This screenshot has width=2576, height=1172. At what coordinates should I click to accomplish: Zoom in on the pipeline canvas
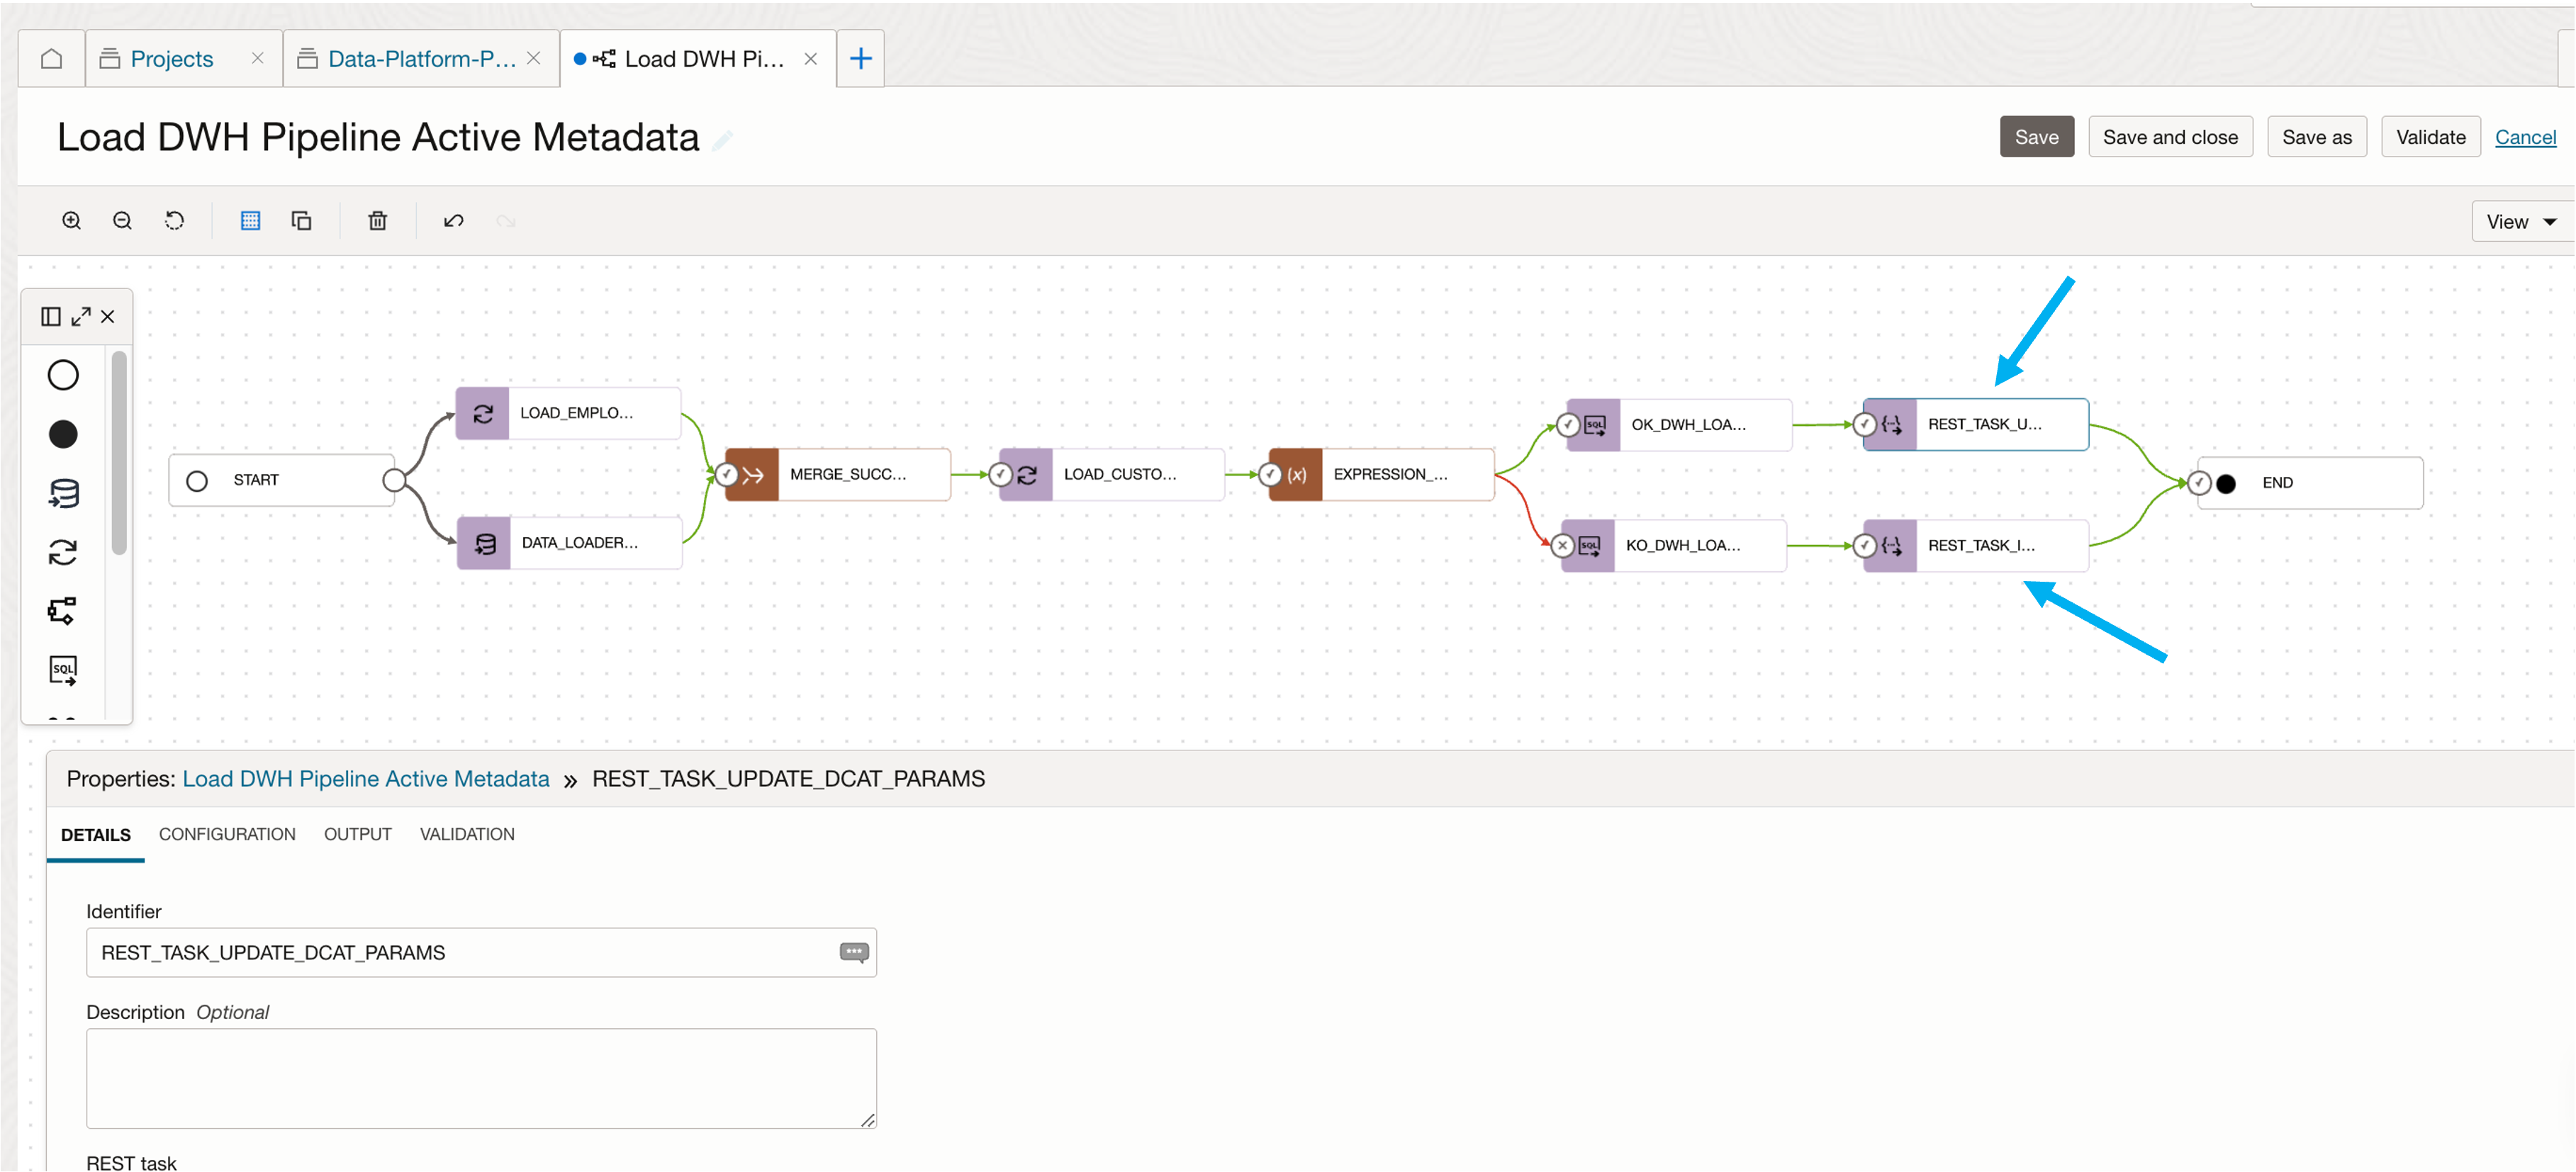coord(71,221)
